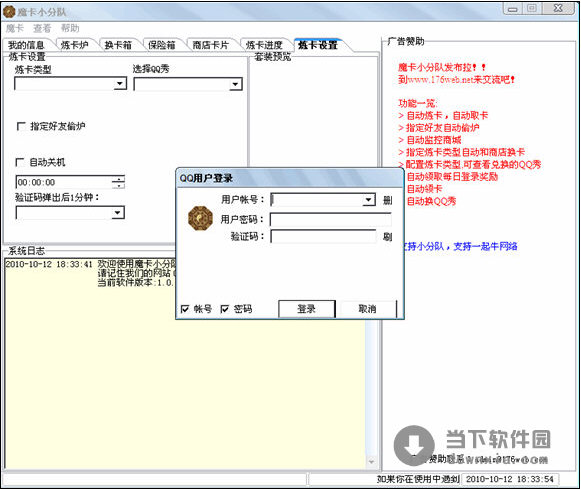Click the status bar time 2010-10-12 18:33:54
This screenshot has height=490, width=581.
(510, 479)
